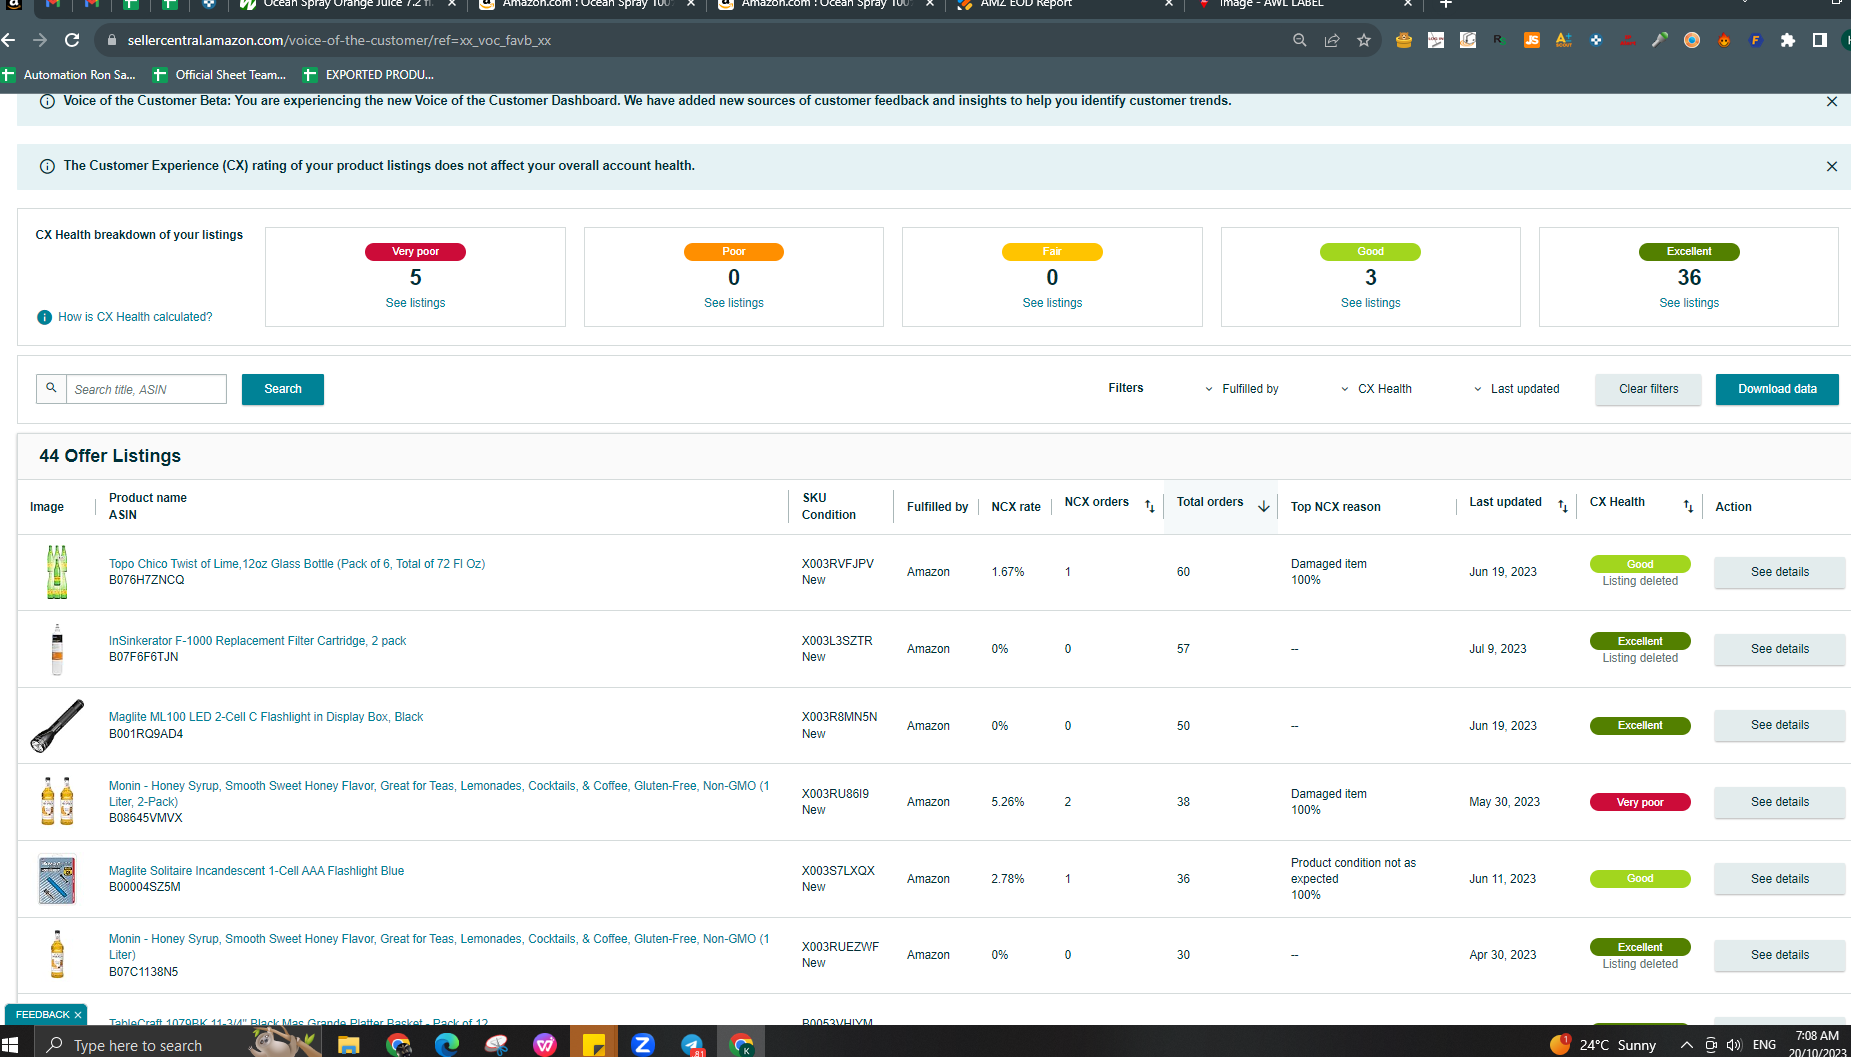The width and height of the screenshot is (1851, 1057).
Task: Focus the Search title, ASIN field
Action: (x=146, y=389)
